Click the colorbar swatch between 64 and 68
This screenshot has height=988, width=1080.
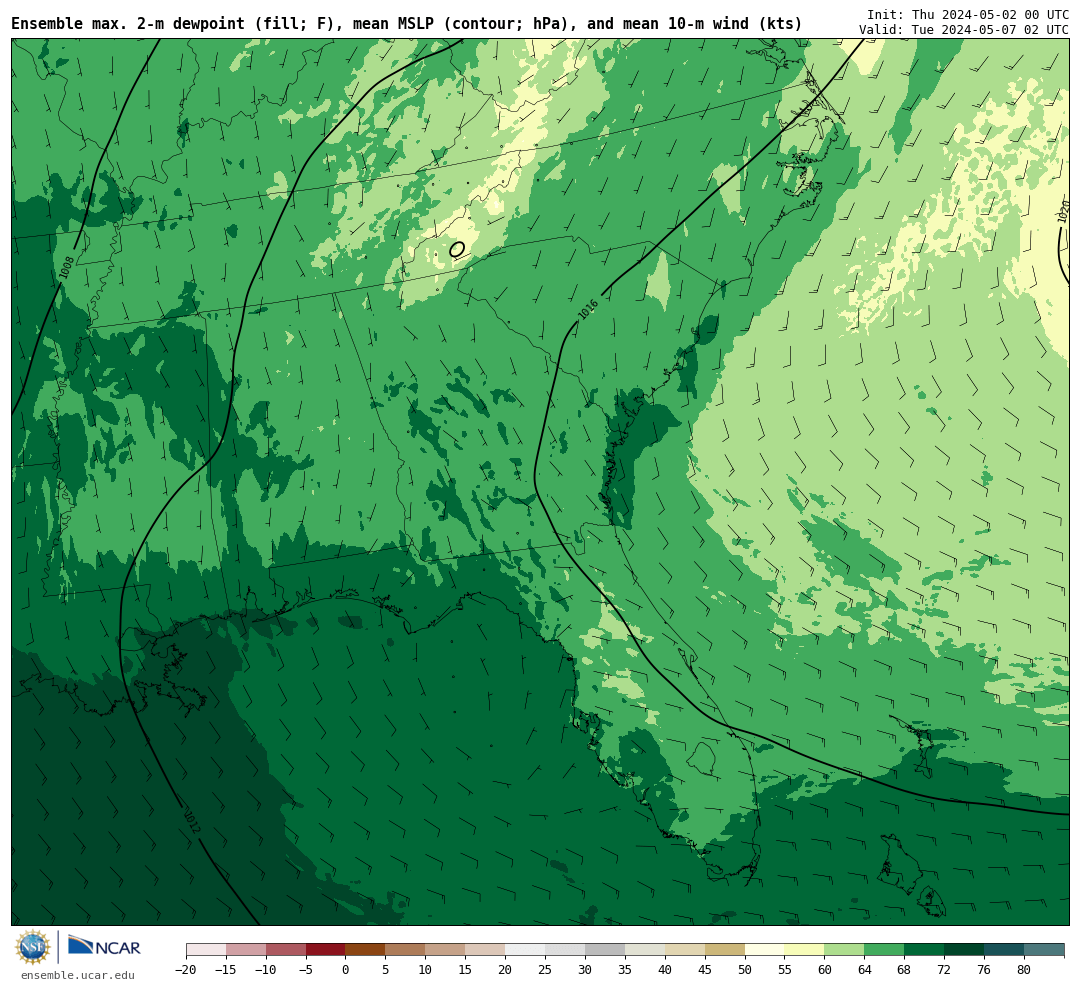coord(883,950)
